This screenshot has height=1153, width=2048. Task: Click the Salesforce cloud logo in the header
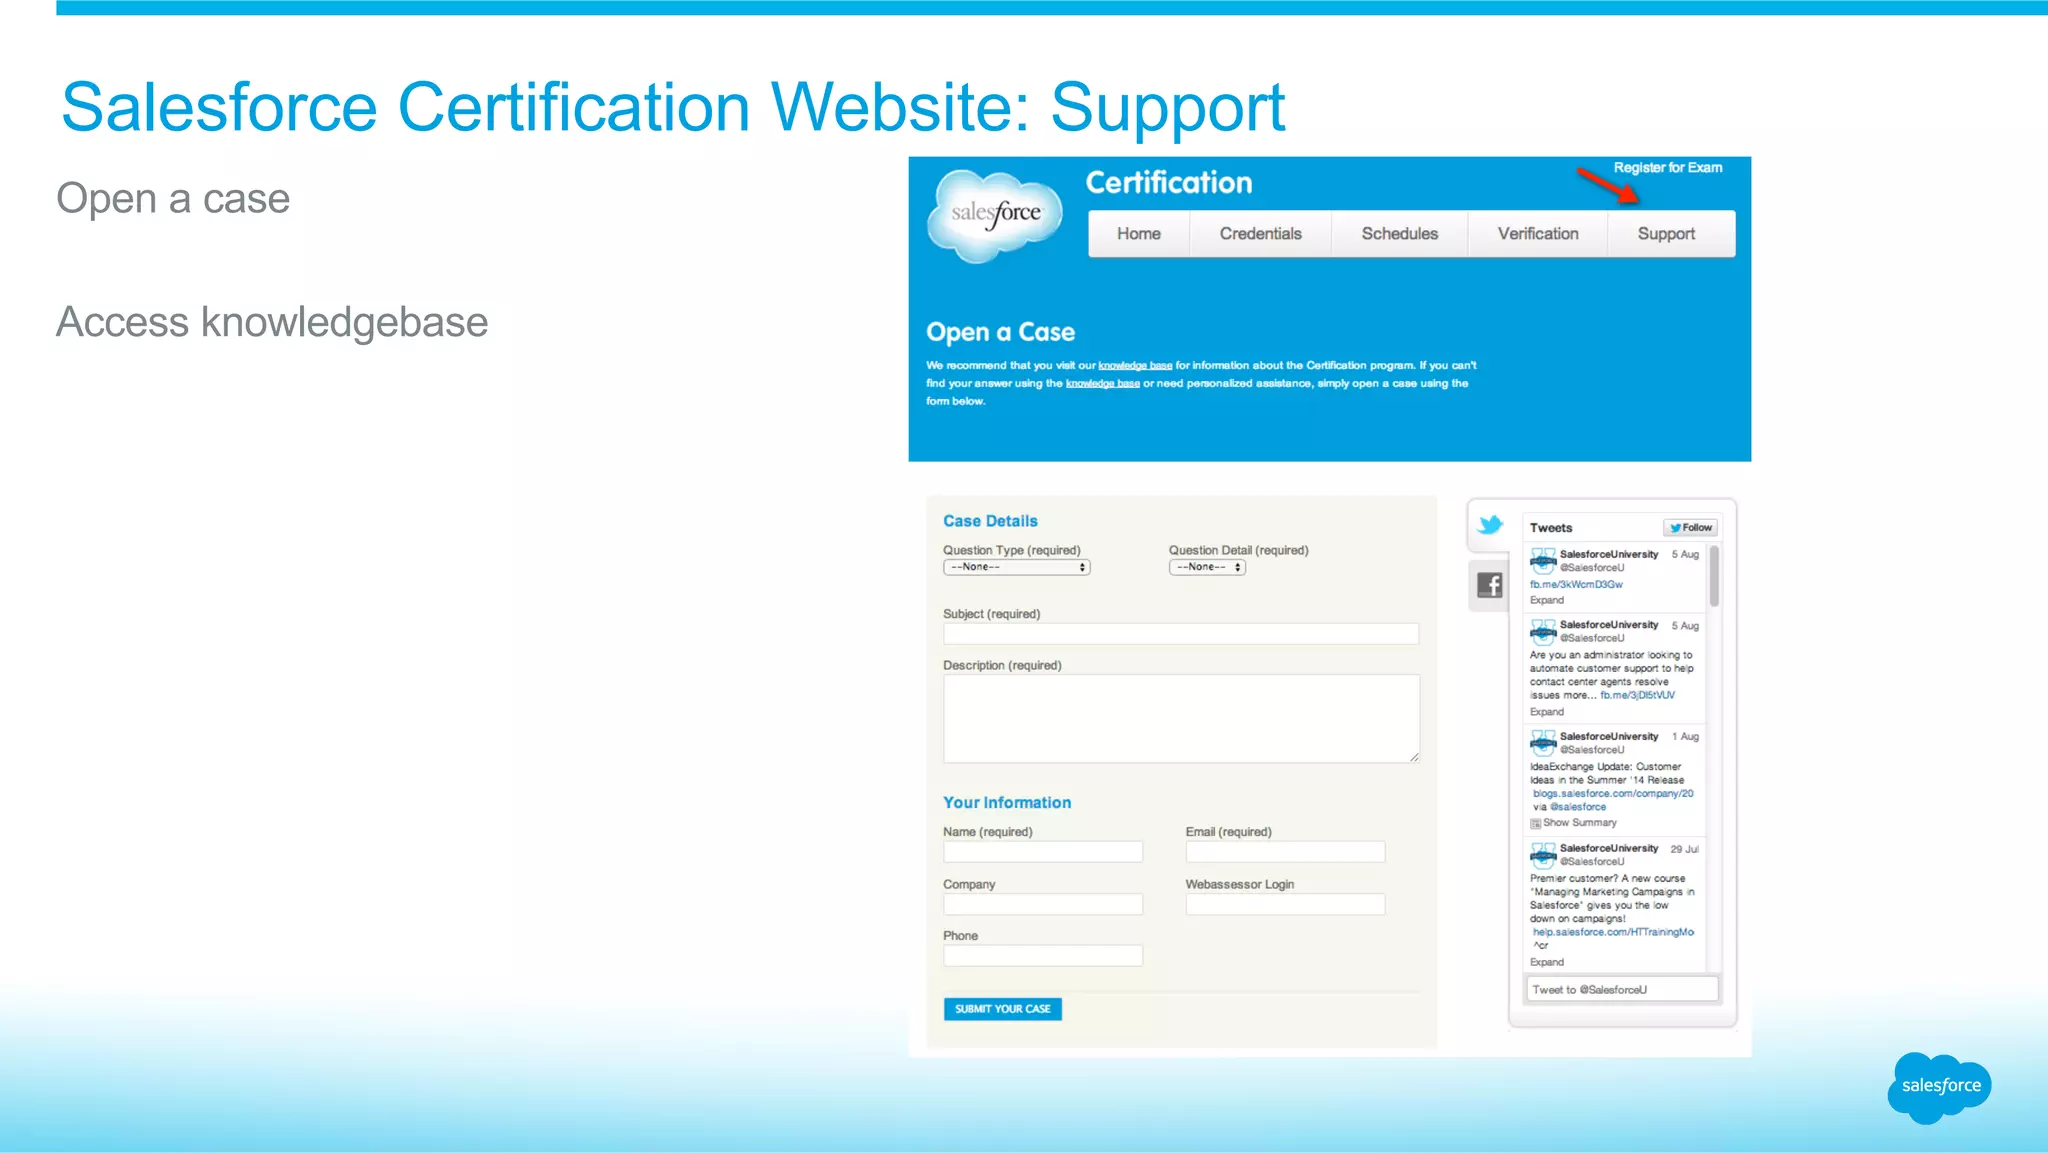995,215
